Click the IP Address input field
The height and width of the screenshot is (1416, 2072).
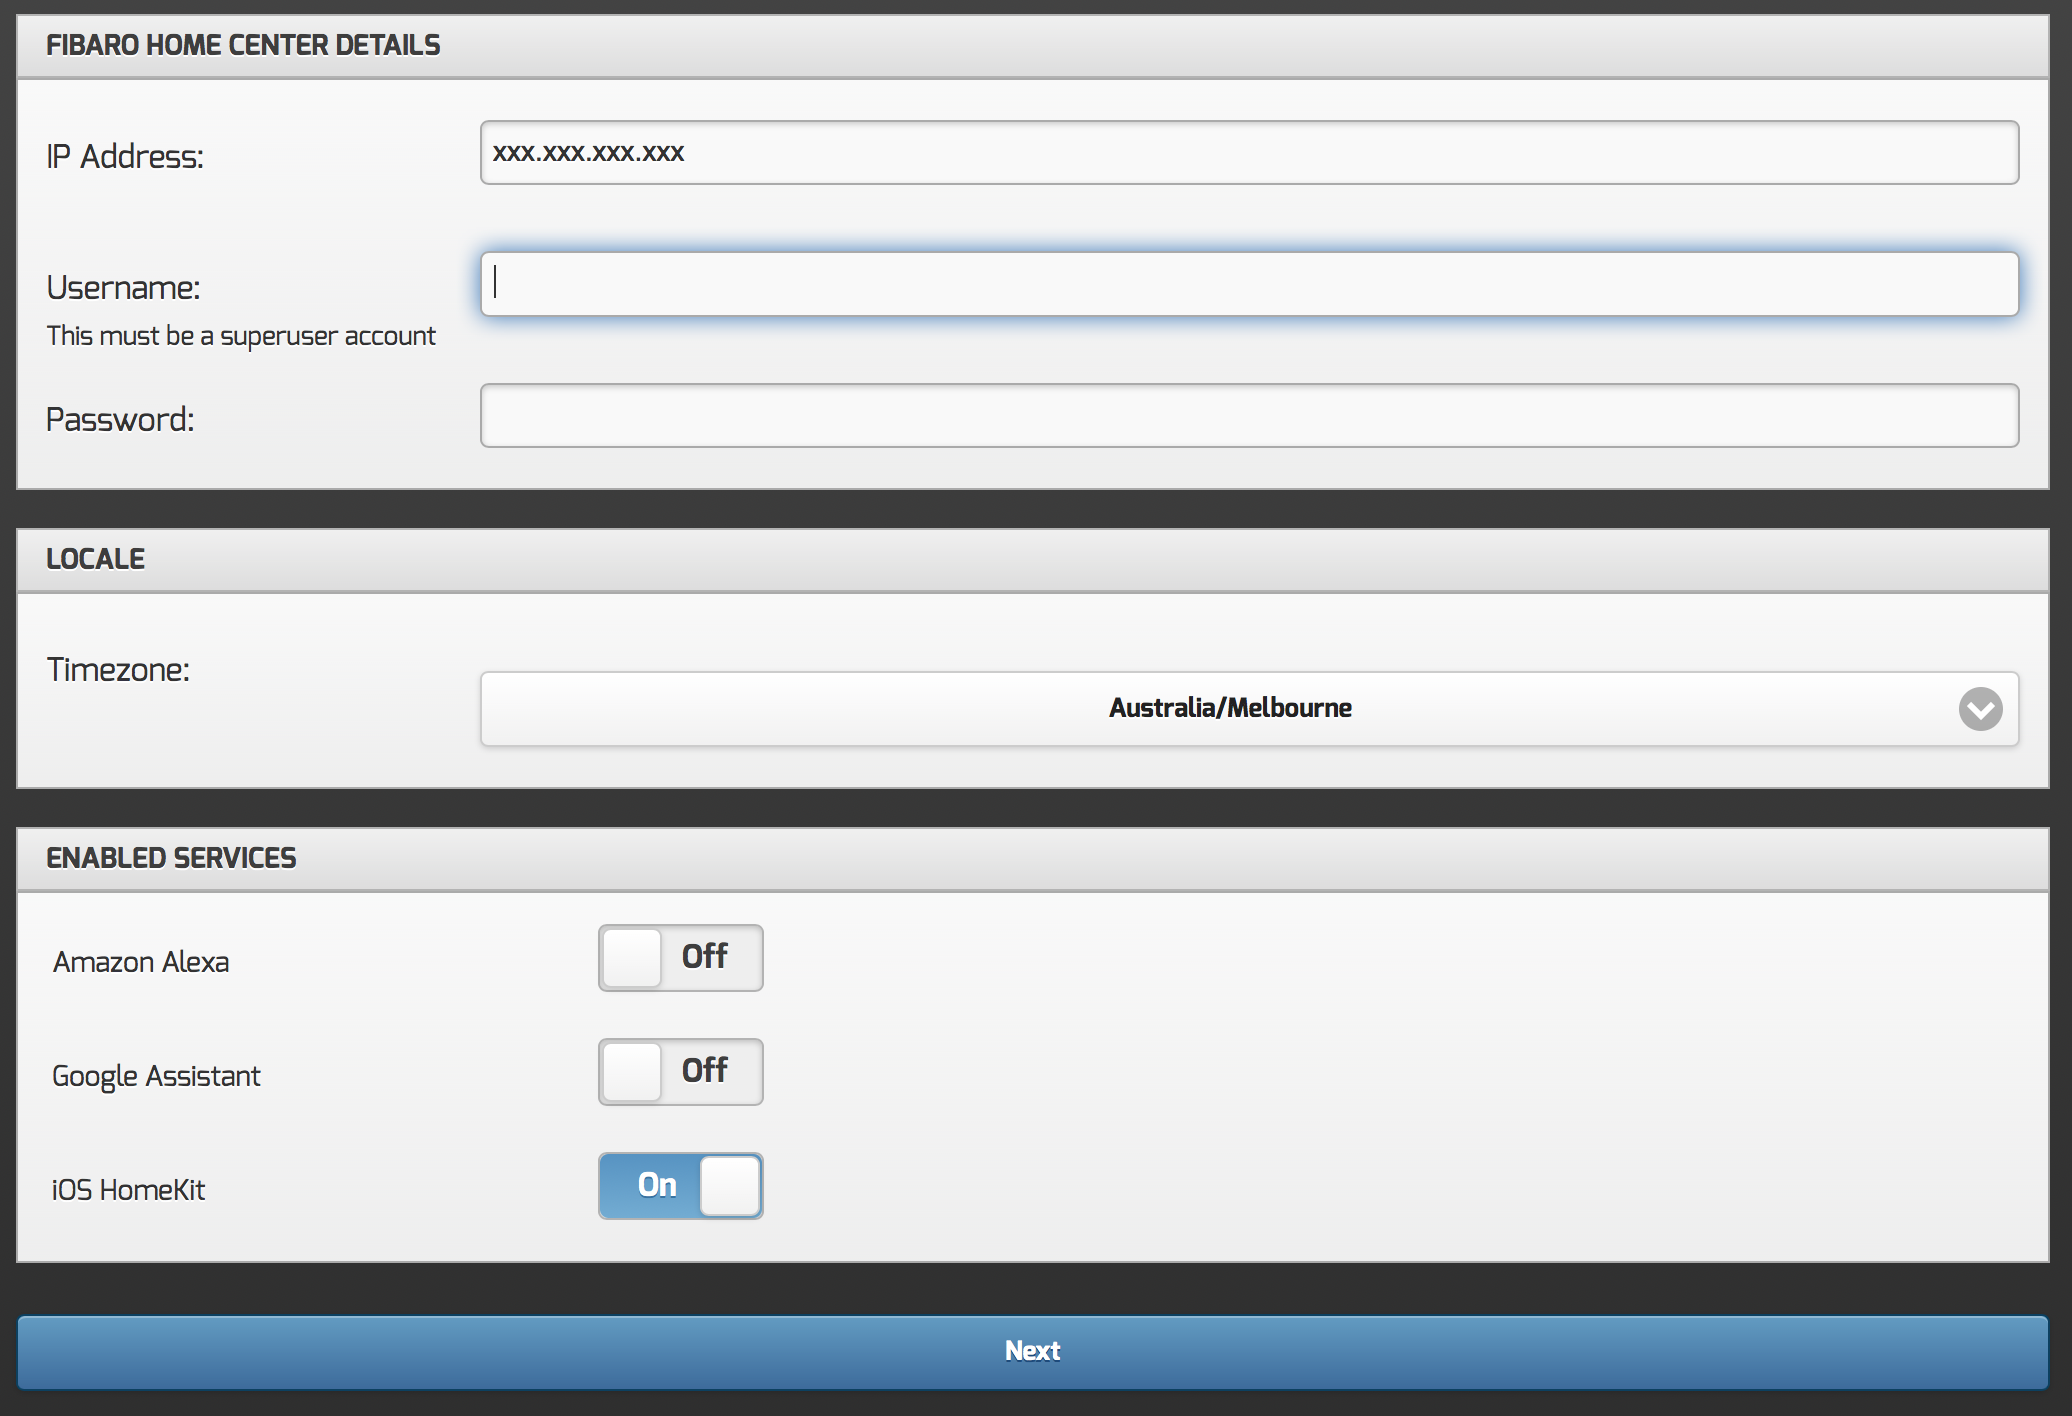click(1249, 153)
